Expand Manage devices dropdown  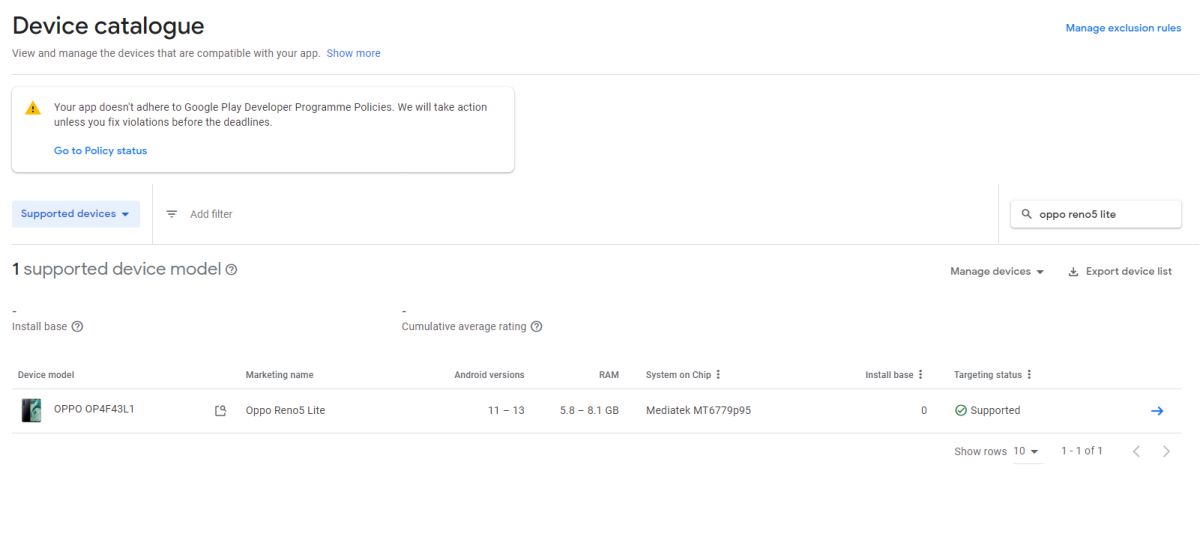pyautogui.click(x=997, y=271)
